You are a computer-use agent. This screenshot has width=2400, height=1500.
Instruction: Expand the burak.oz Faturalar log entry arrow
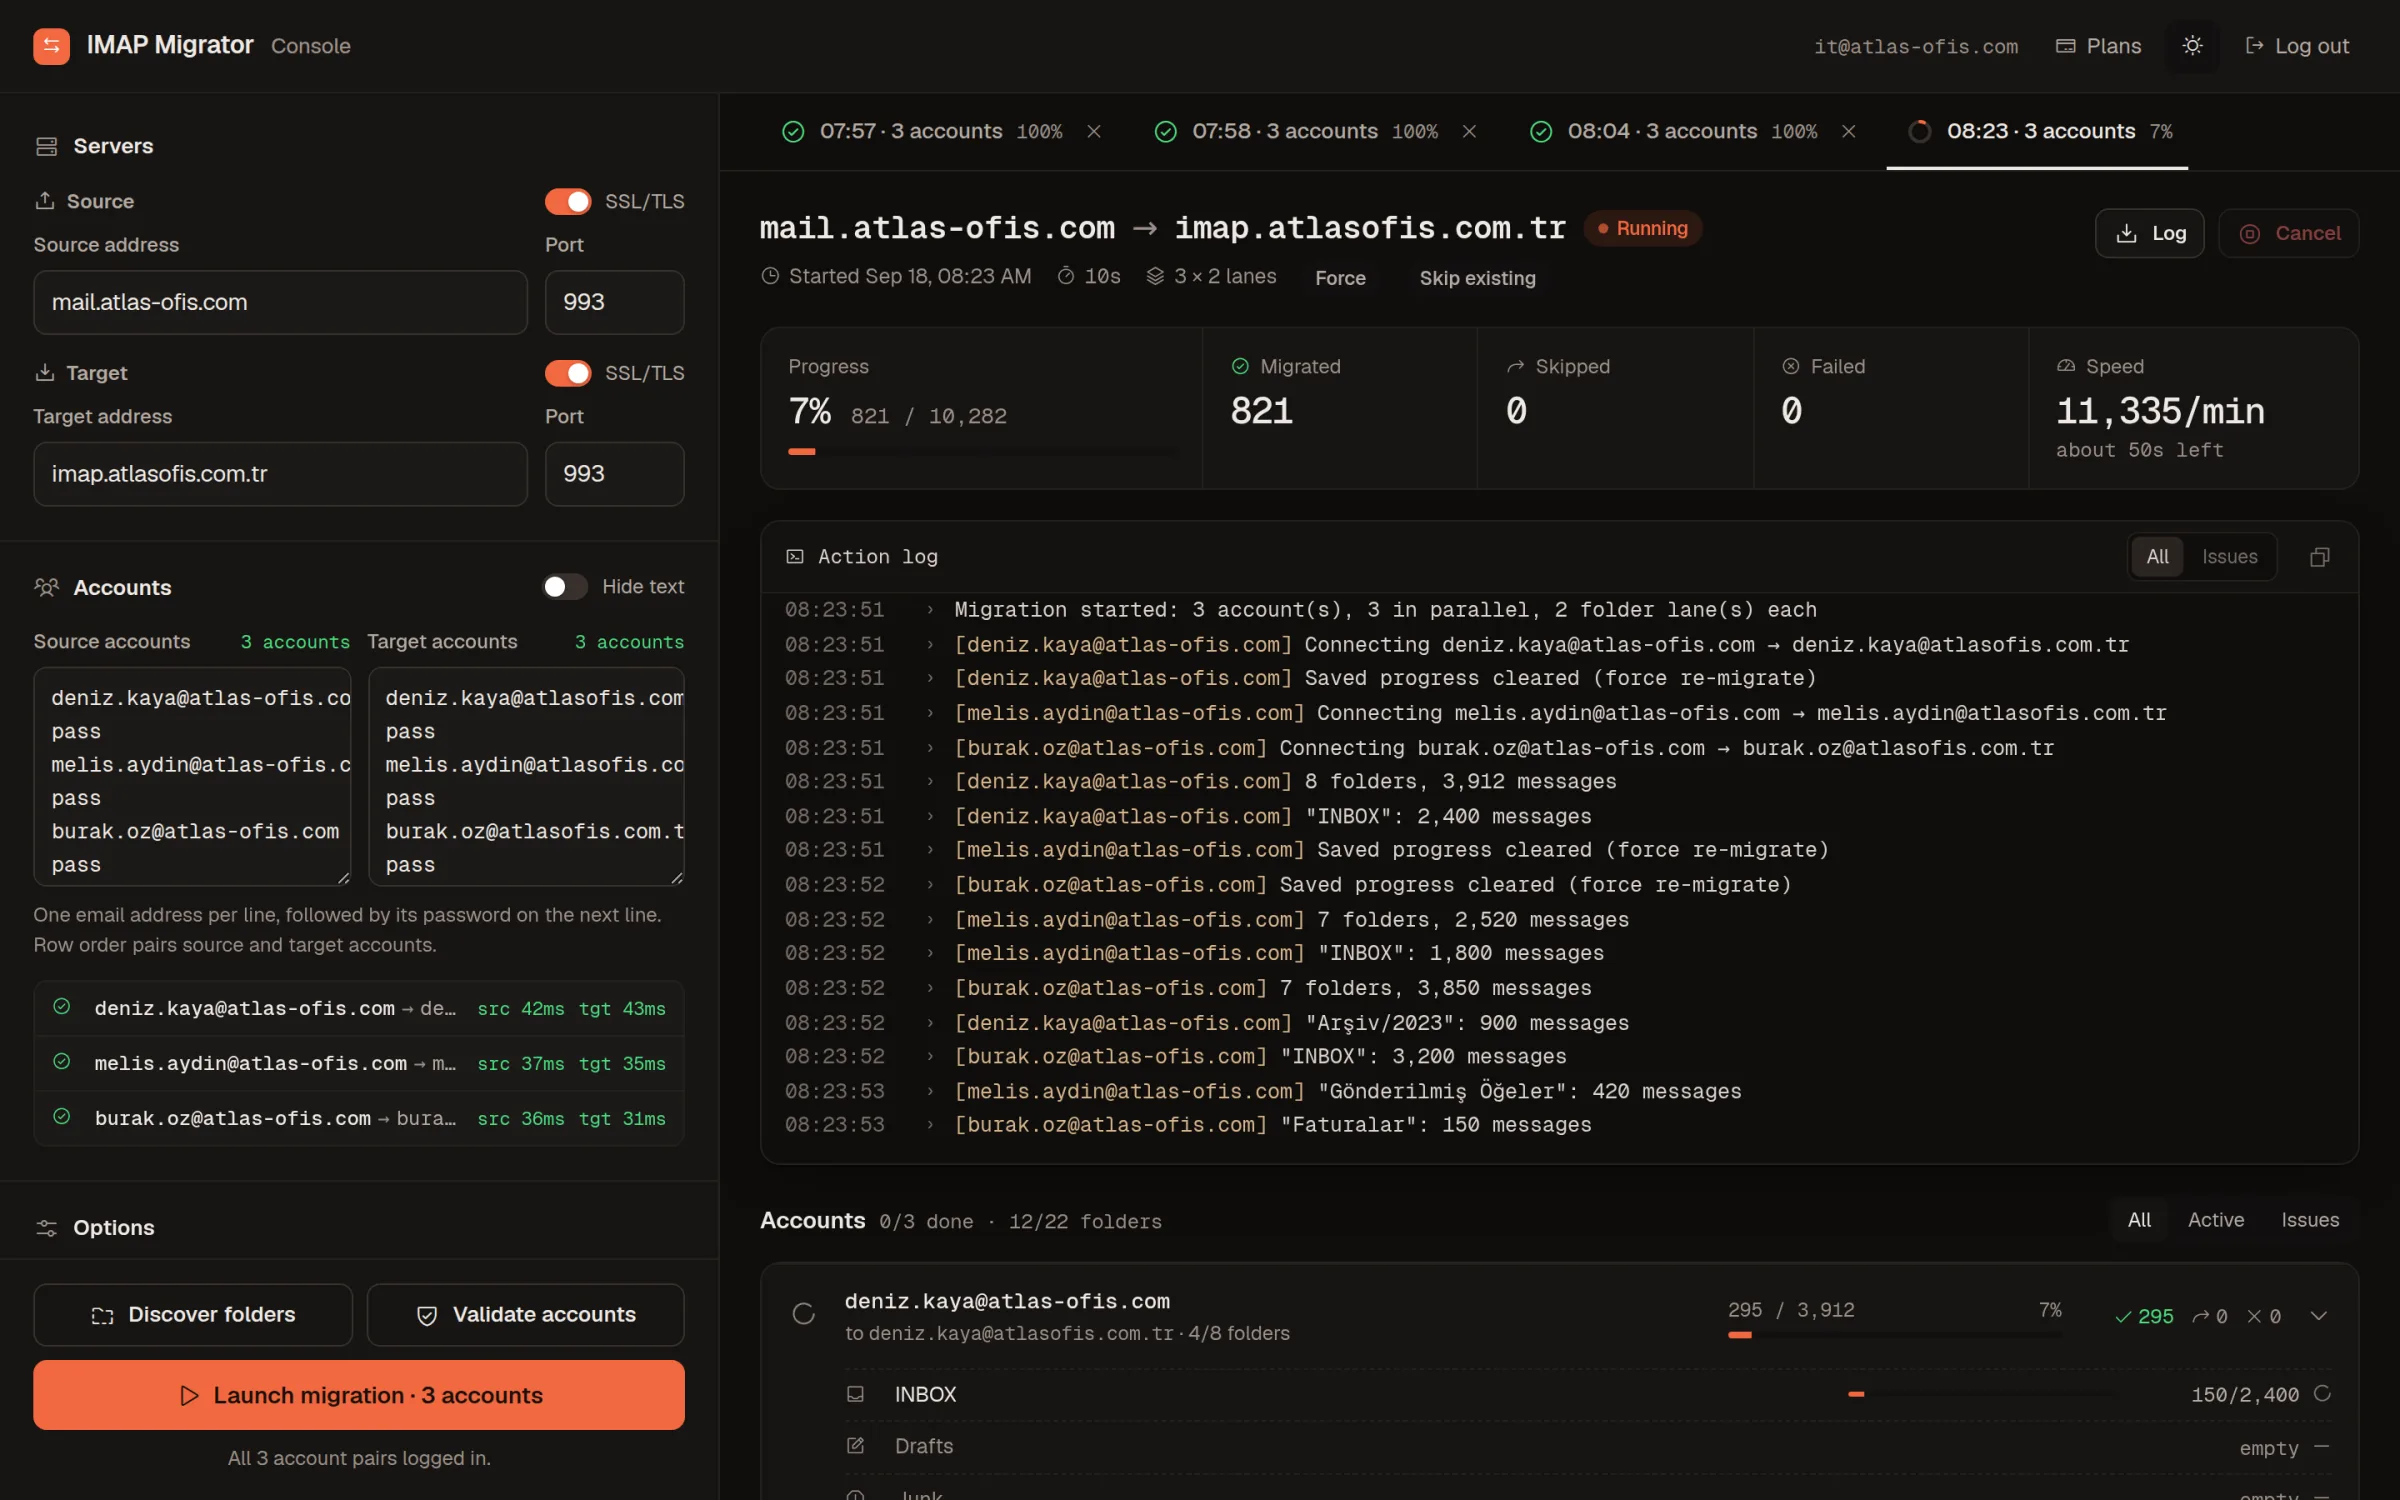click(930, 1125)
